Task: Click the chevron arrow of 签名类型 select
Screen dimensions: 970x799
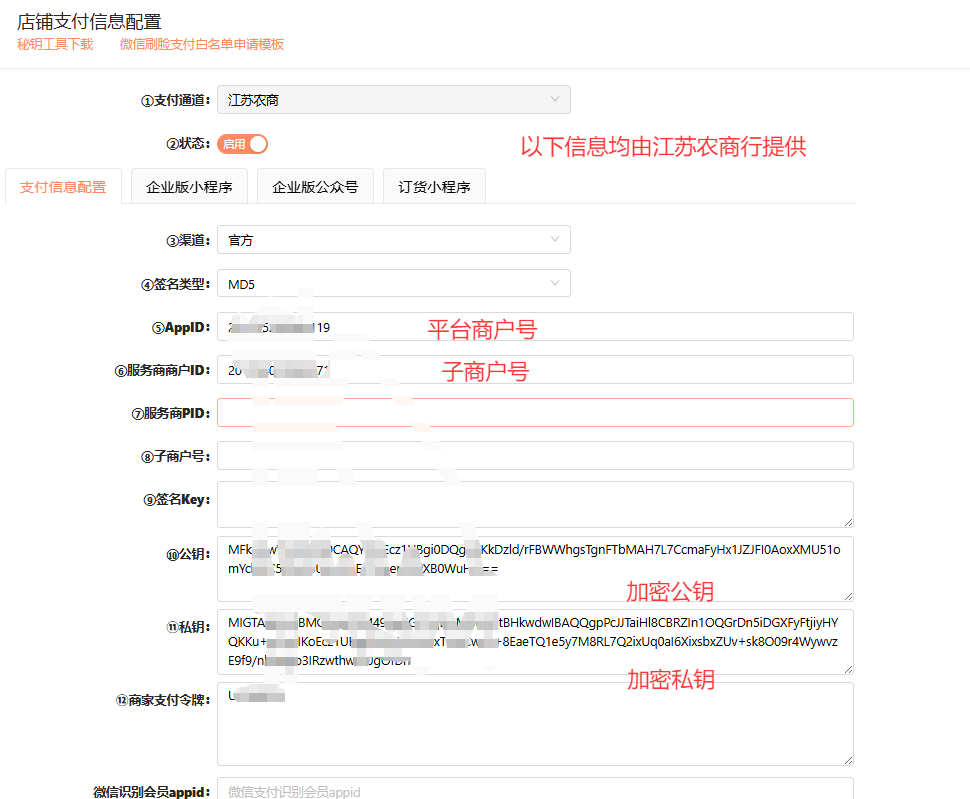Action: tap(555, 283)
